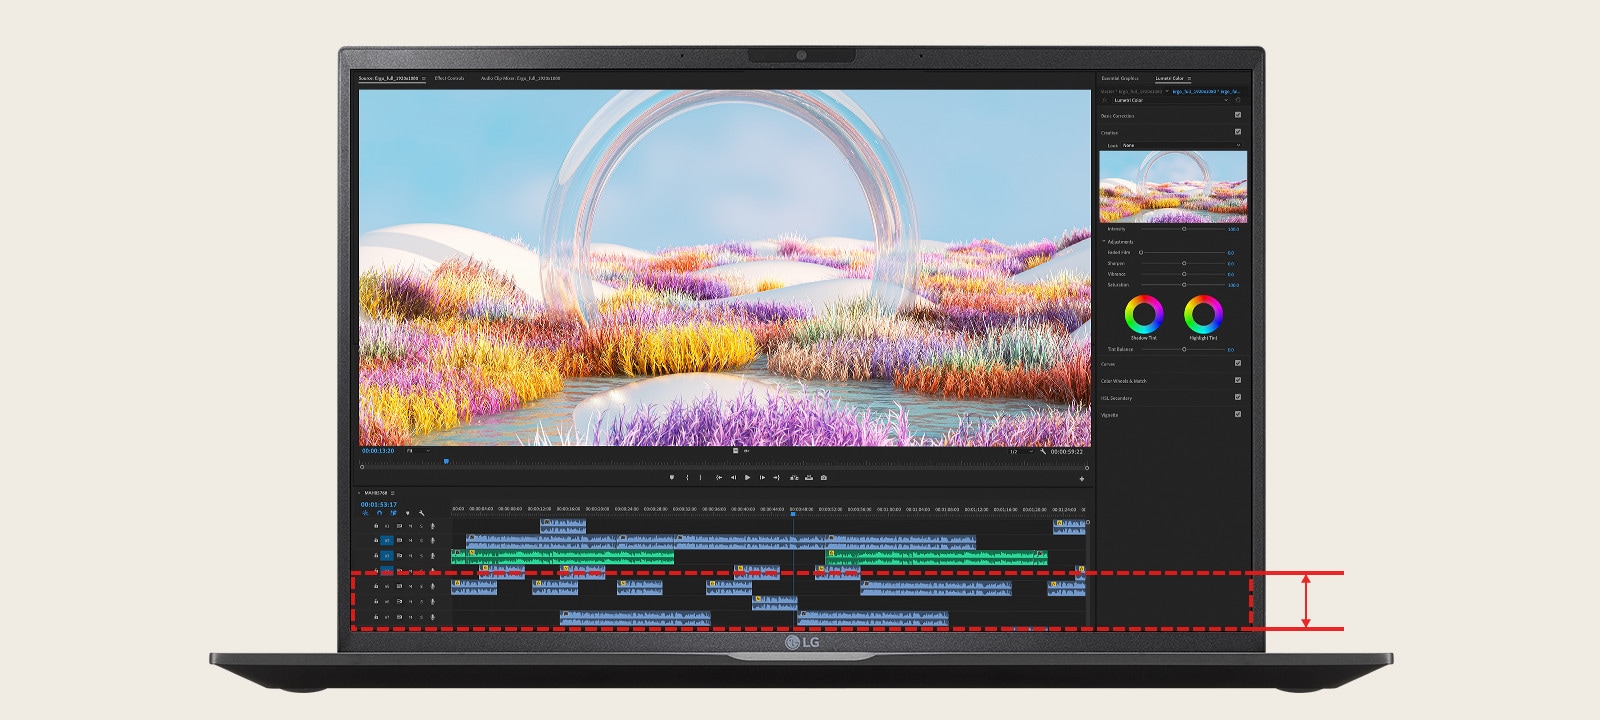
Task: Disable the Basic Correction checkbox
Action: coord(1237,115)
